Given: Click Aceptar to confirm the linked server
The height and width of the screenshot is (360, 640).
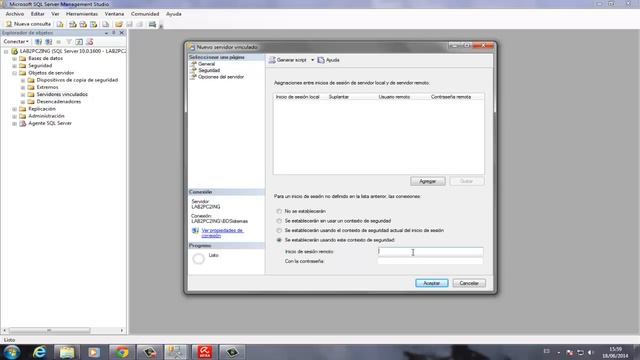Looking at the screenshot, I should coord(432,283).
